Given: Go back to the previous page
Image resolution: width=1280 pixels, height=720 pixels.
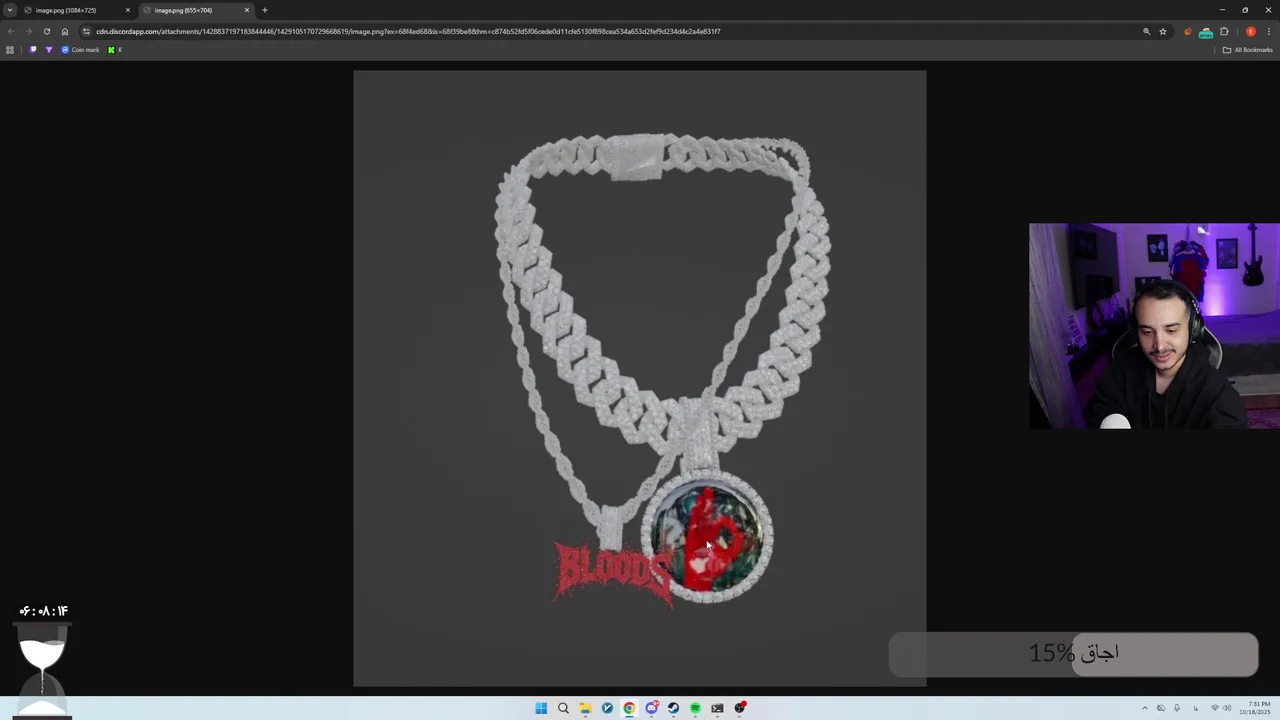Looking at the screenshot, I should click(11, 31).
